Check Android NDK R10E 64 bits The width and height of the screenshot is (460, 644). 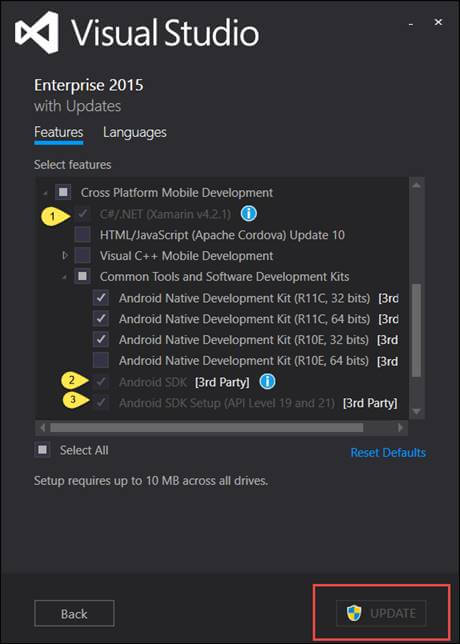click(101, 360)
